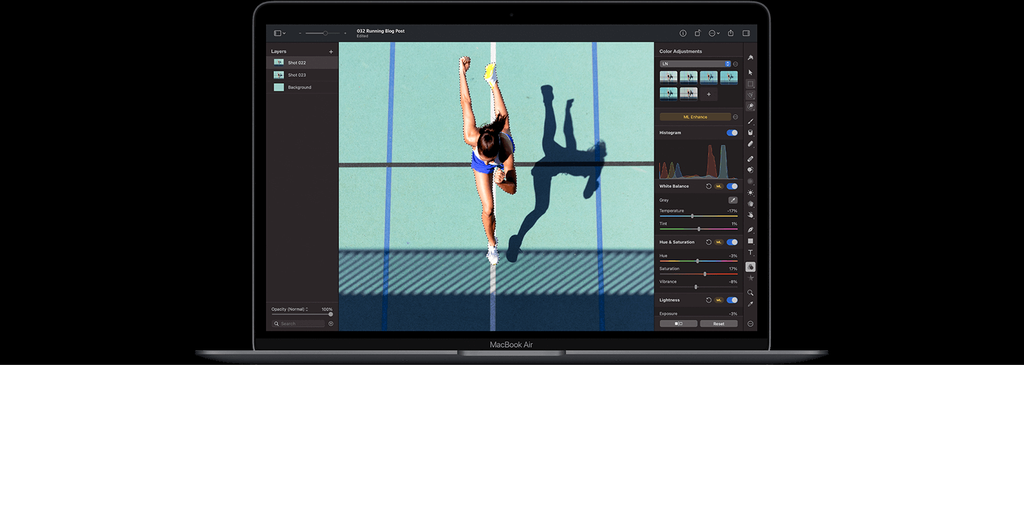
Task: Toggle the Lightness switch
Action: click(x=732, y=300)
